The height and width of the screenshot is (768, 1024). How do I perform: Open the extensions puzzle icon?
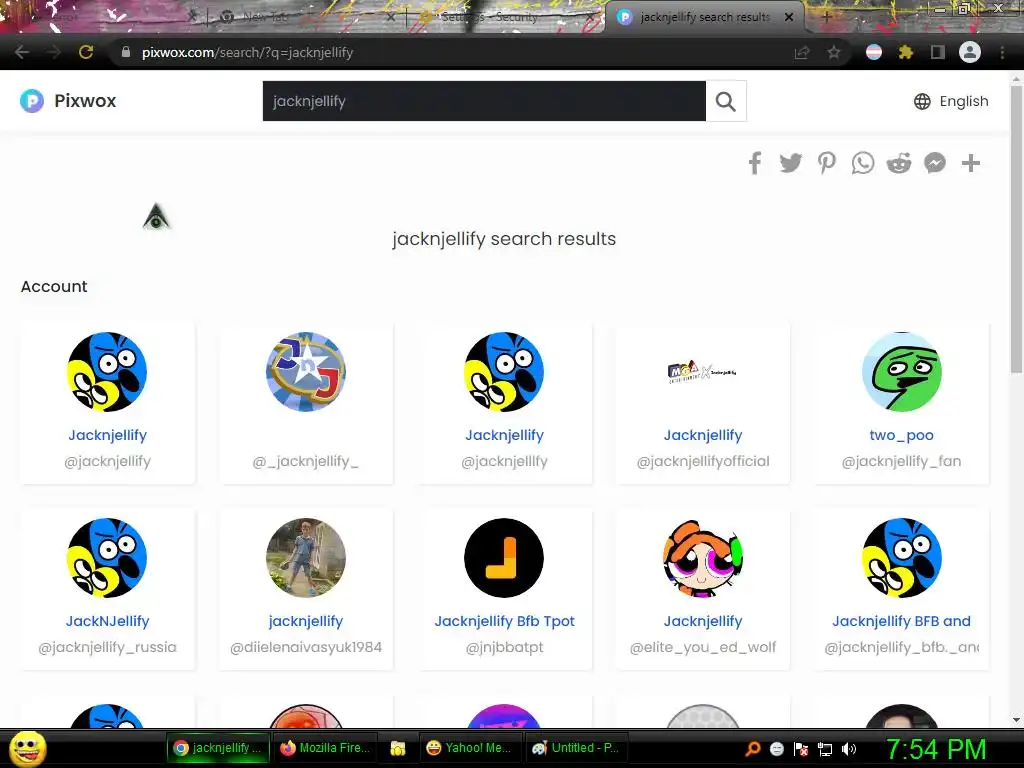(905, 52)
